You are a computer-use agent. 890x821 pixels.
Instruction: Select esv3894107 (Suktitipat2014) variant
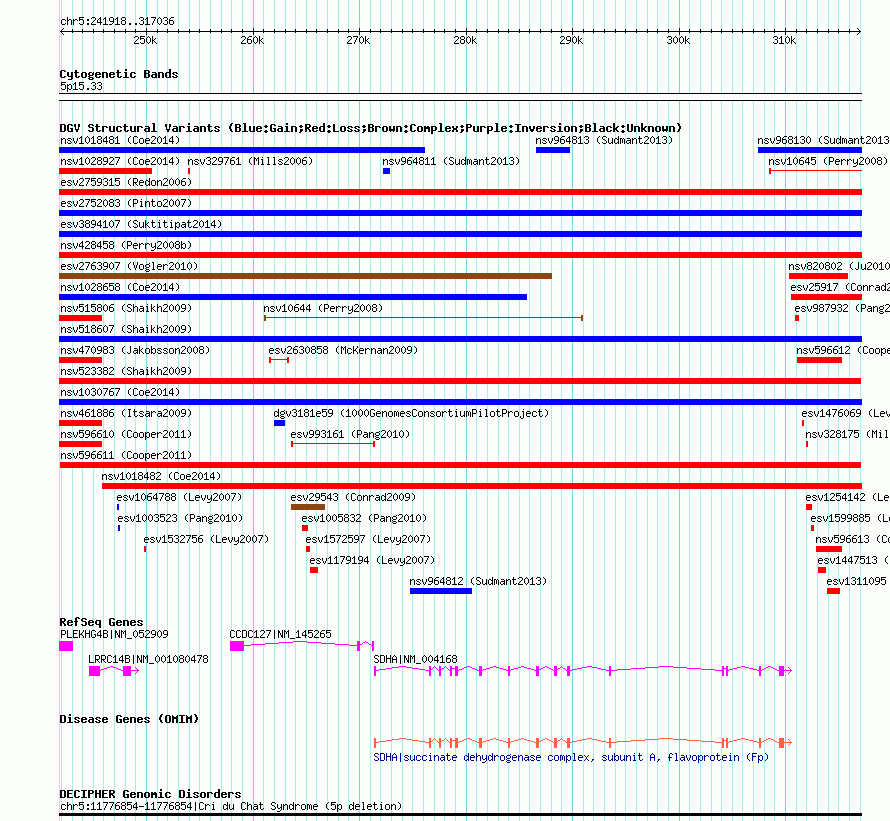tap(141, 224)
